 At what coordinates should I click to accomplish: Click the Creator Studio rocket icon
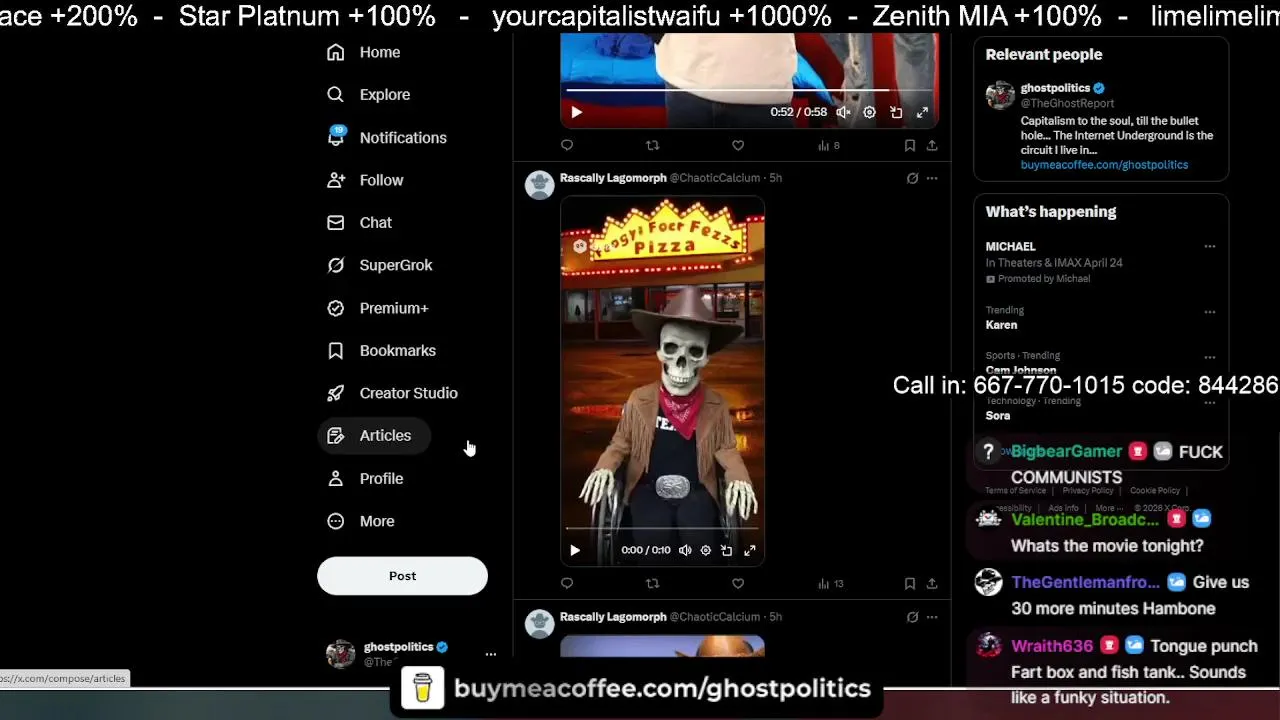[x=336, y=393]
